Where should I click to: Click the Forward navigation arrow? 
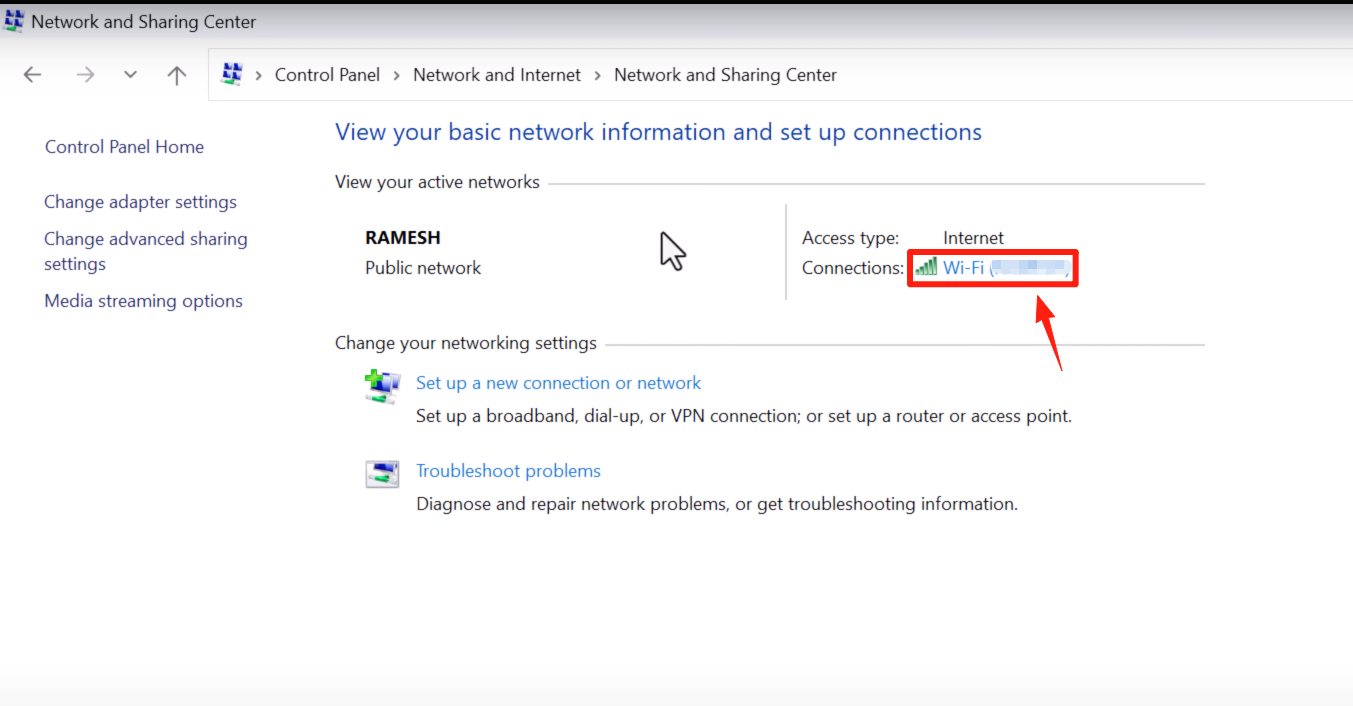[x=85, y=75]
